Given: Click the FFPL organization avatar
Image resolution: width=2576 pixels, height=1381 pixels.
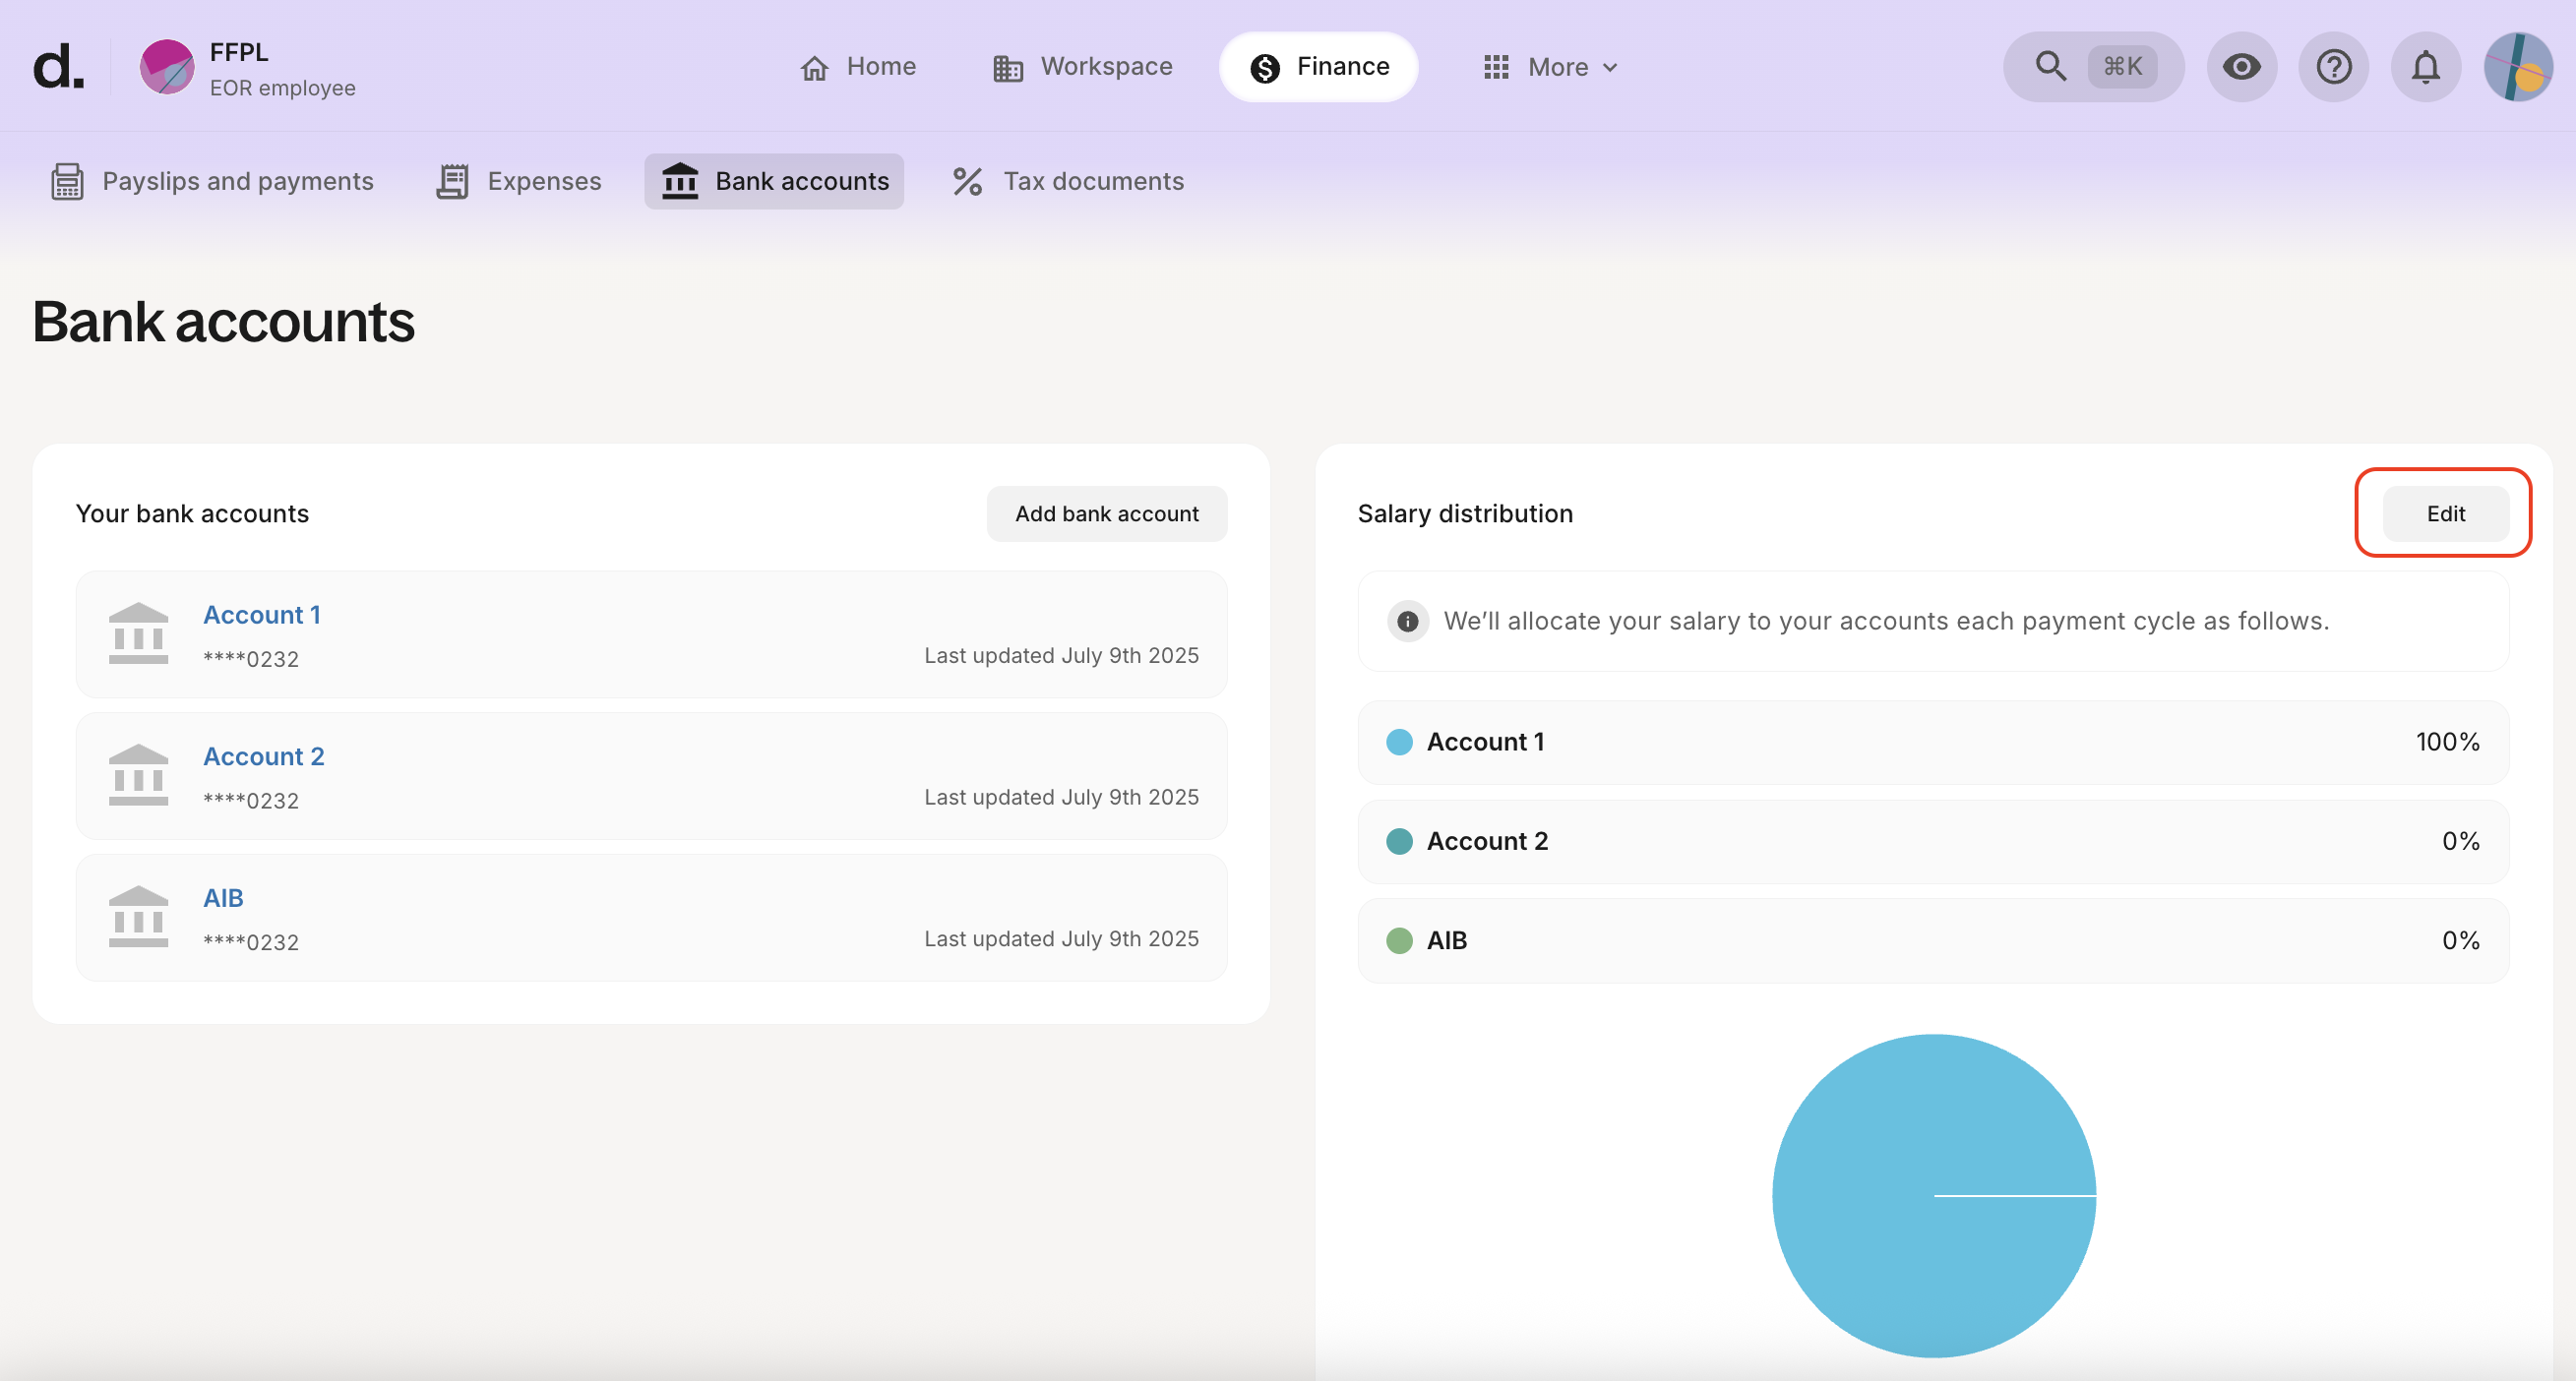Looking at the screenshot, I should (167, 67).
